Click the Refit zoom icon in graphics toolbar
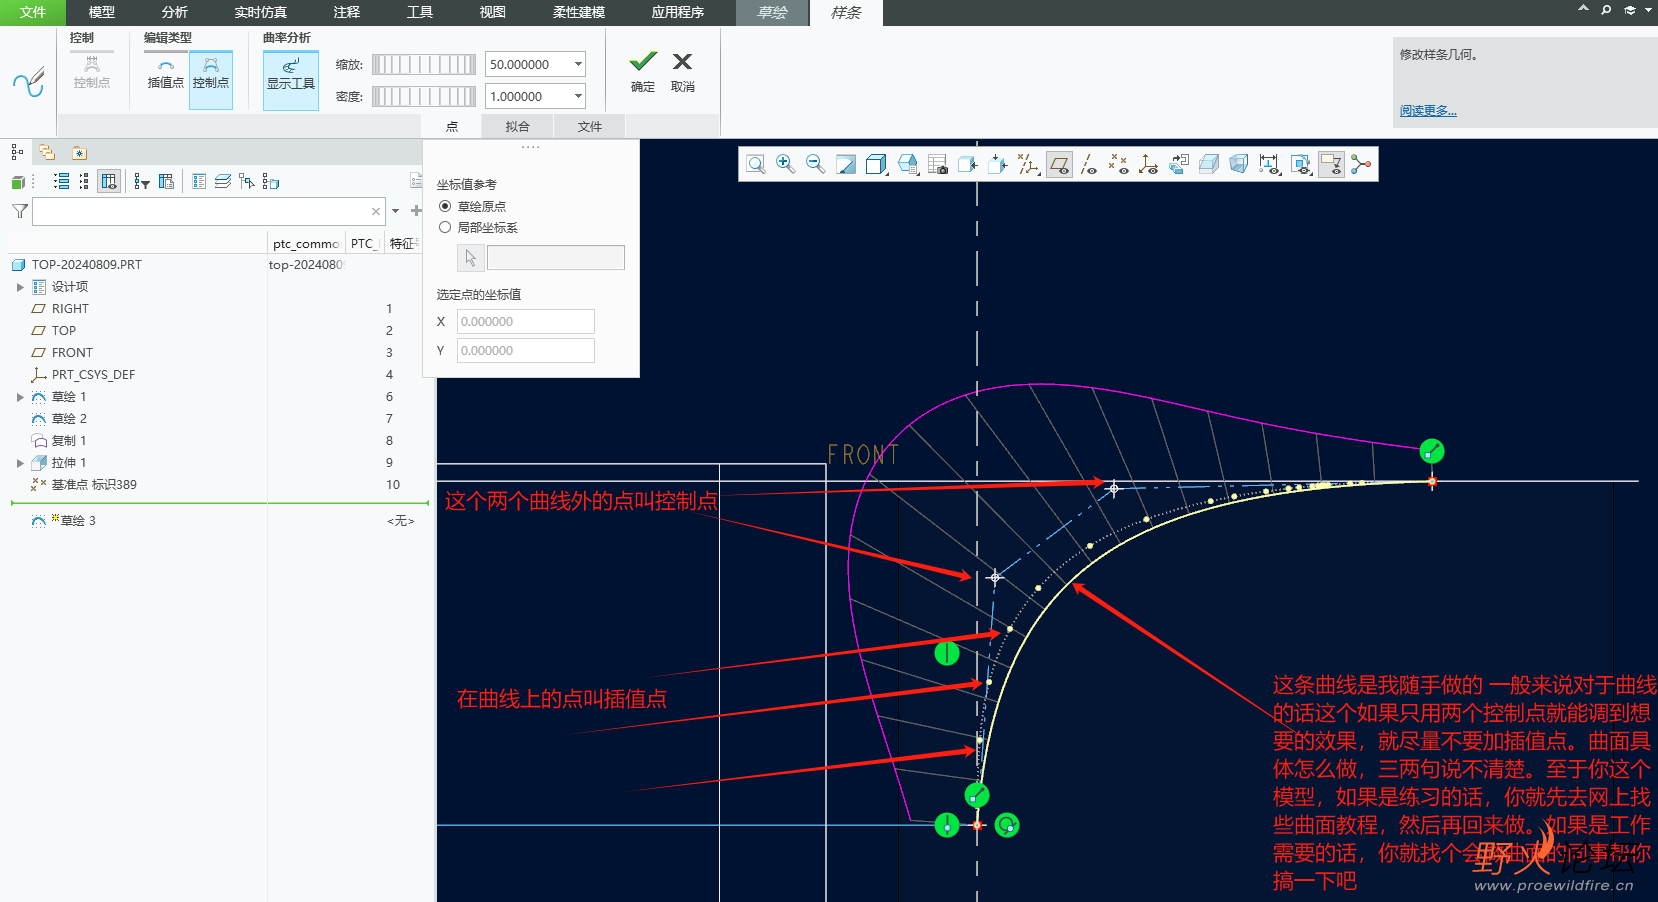 (x=756, y=164)
